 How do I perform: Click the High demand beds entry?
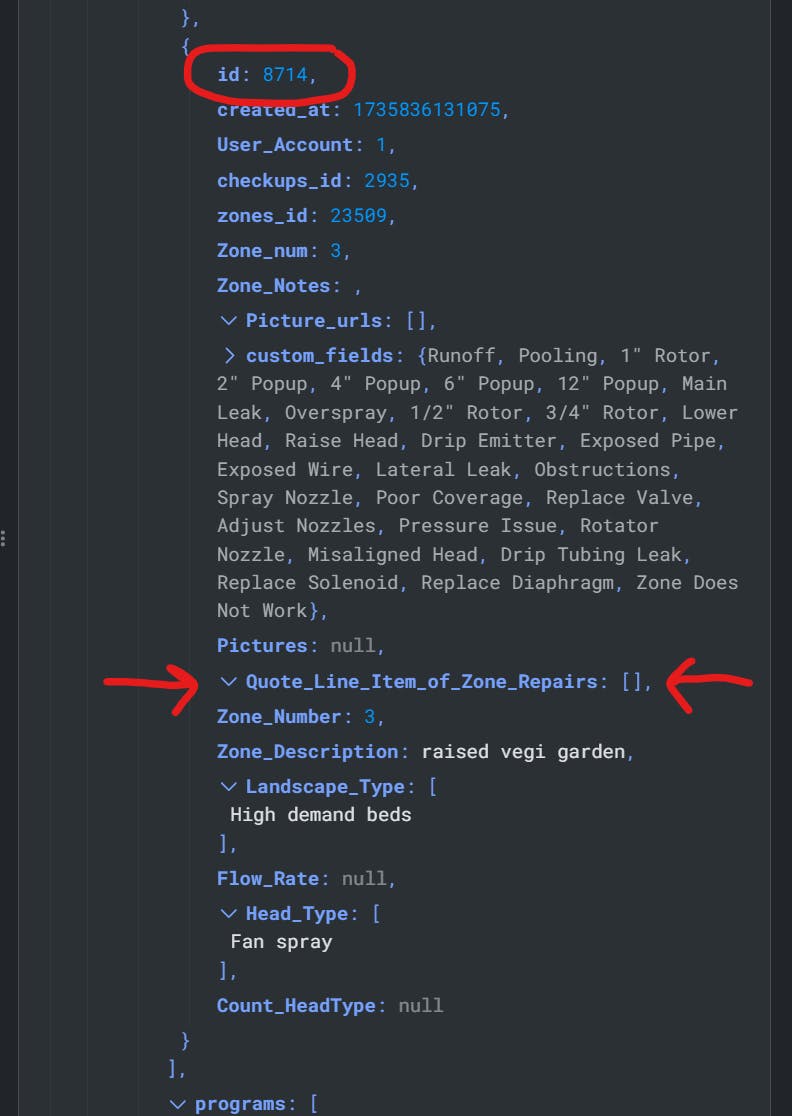(x=321, y=814)
